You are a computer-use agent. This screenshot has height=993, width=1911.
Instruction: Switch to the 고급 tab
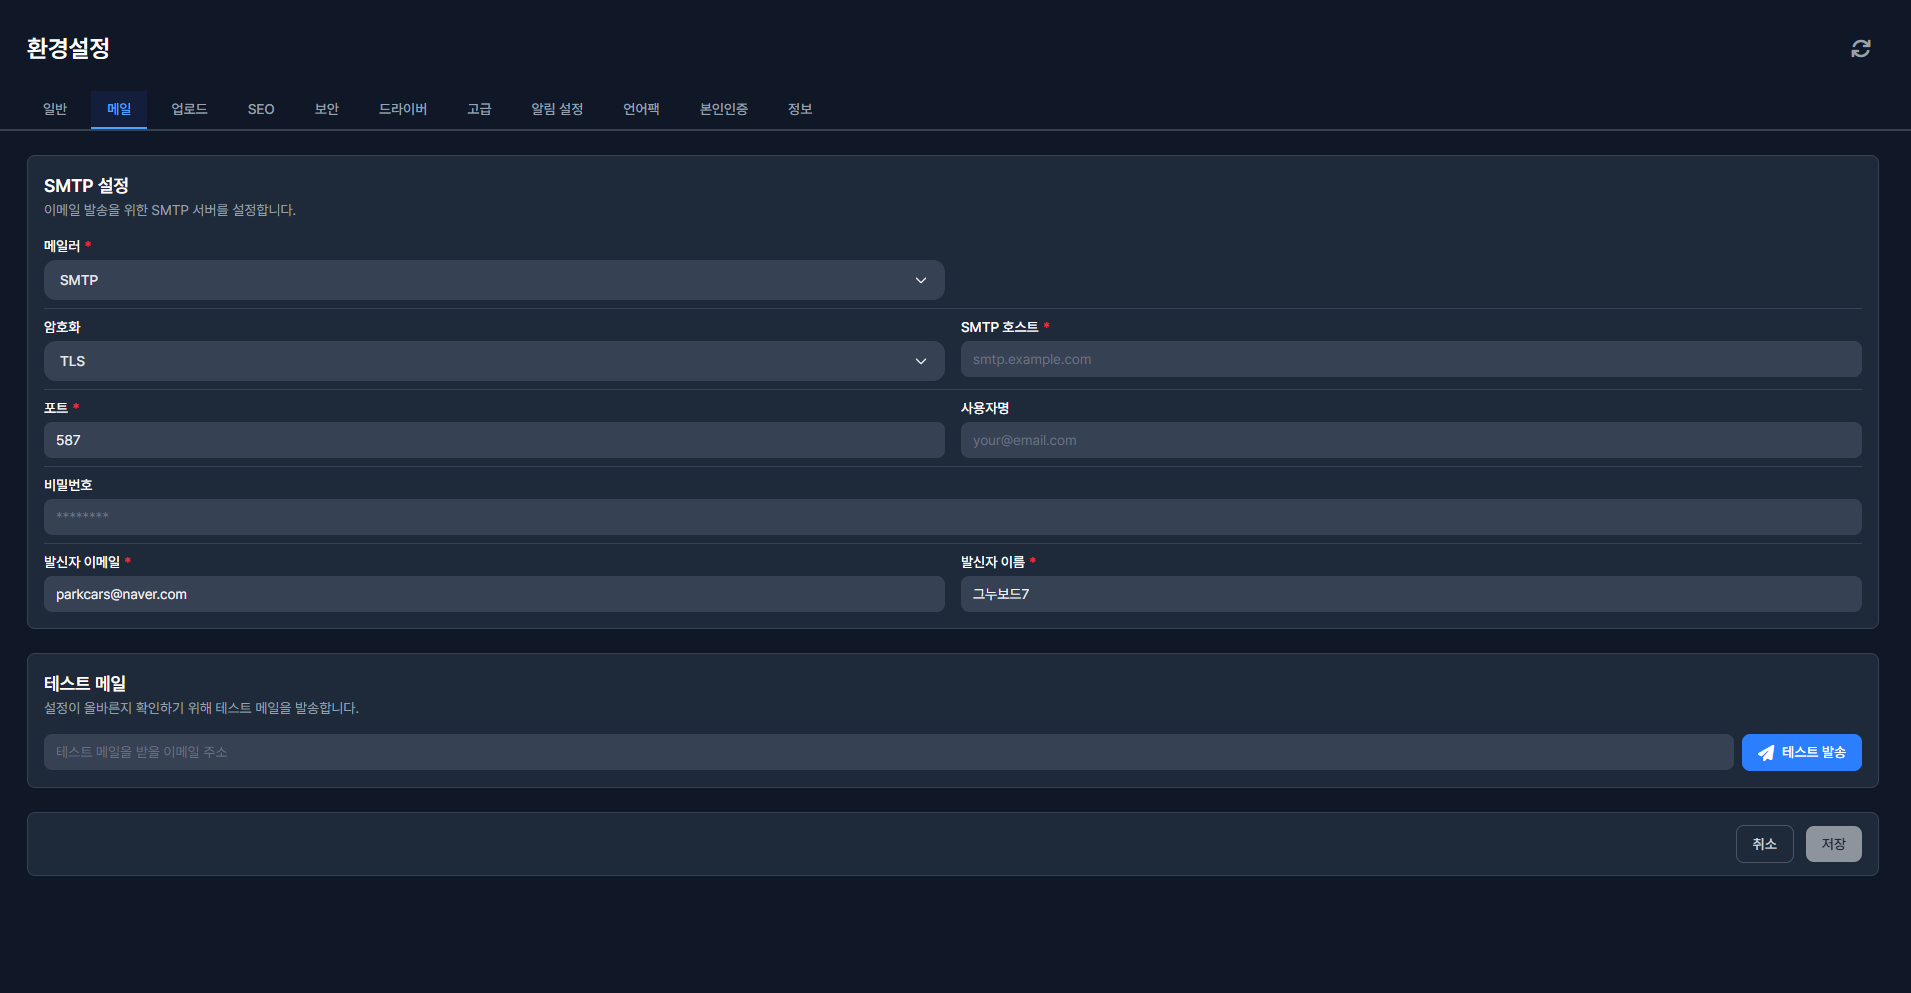pos(479,109)
